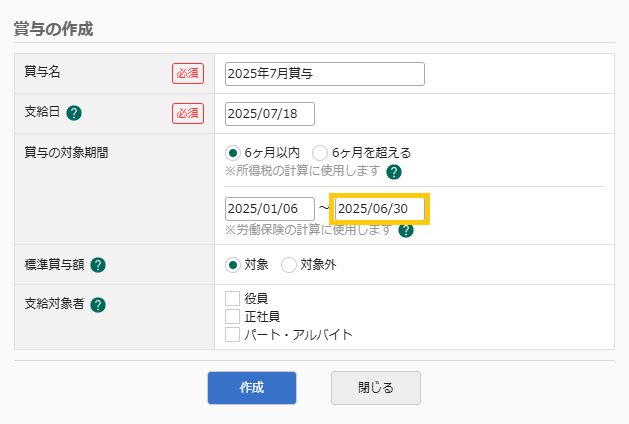The width and height of the screenshot is (629, 424).
Task: Check the 正社員 checkbox
Action: (x=233, y=316)
